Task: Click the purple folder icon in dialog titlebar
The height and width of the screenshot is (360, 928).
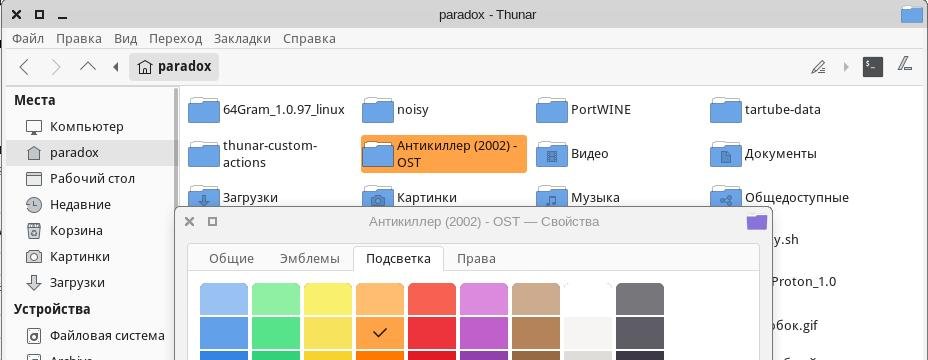Action: (756, 222)
